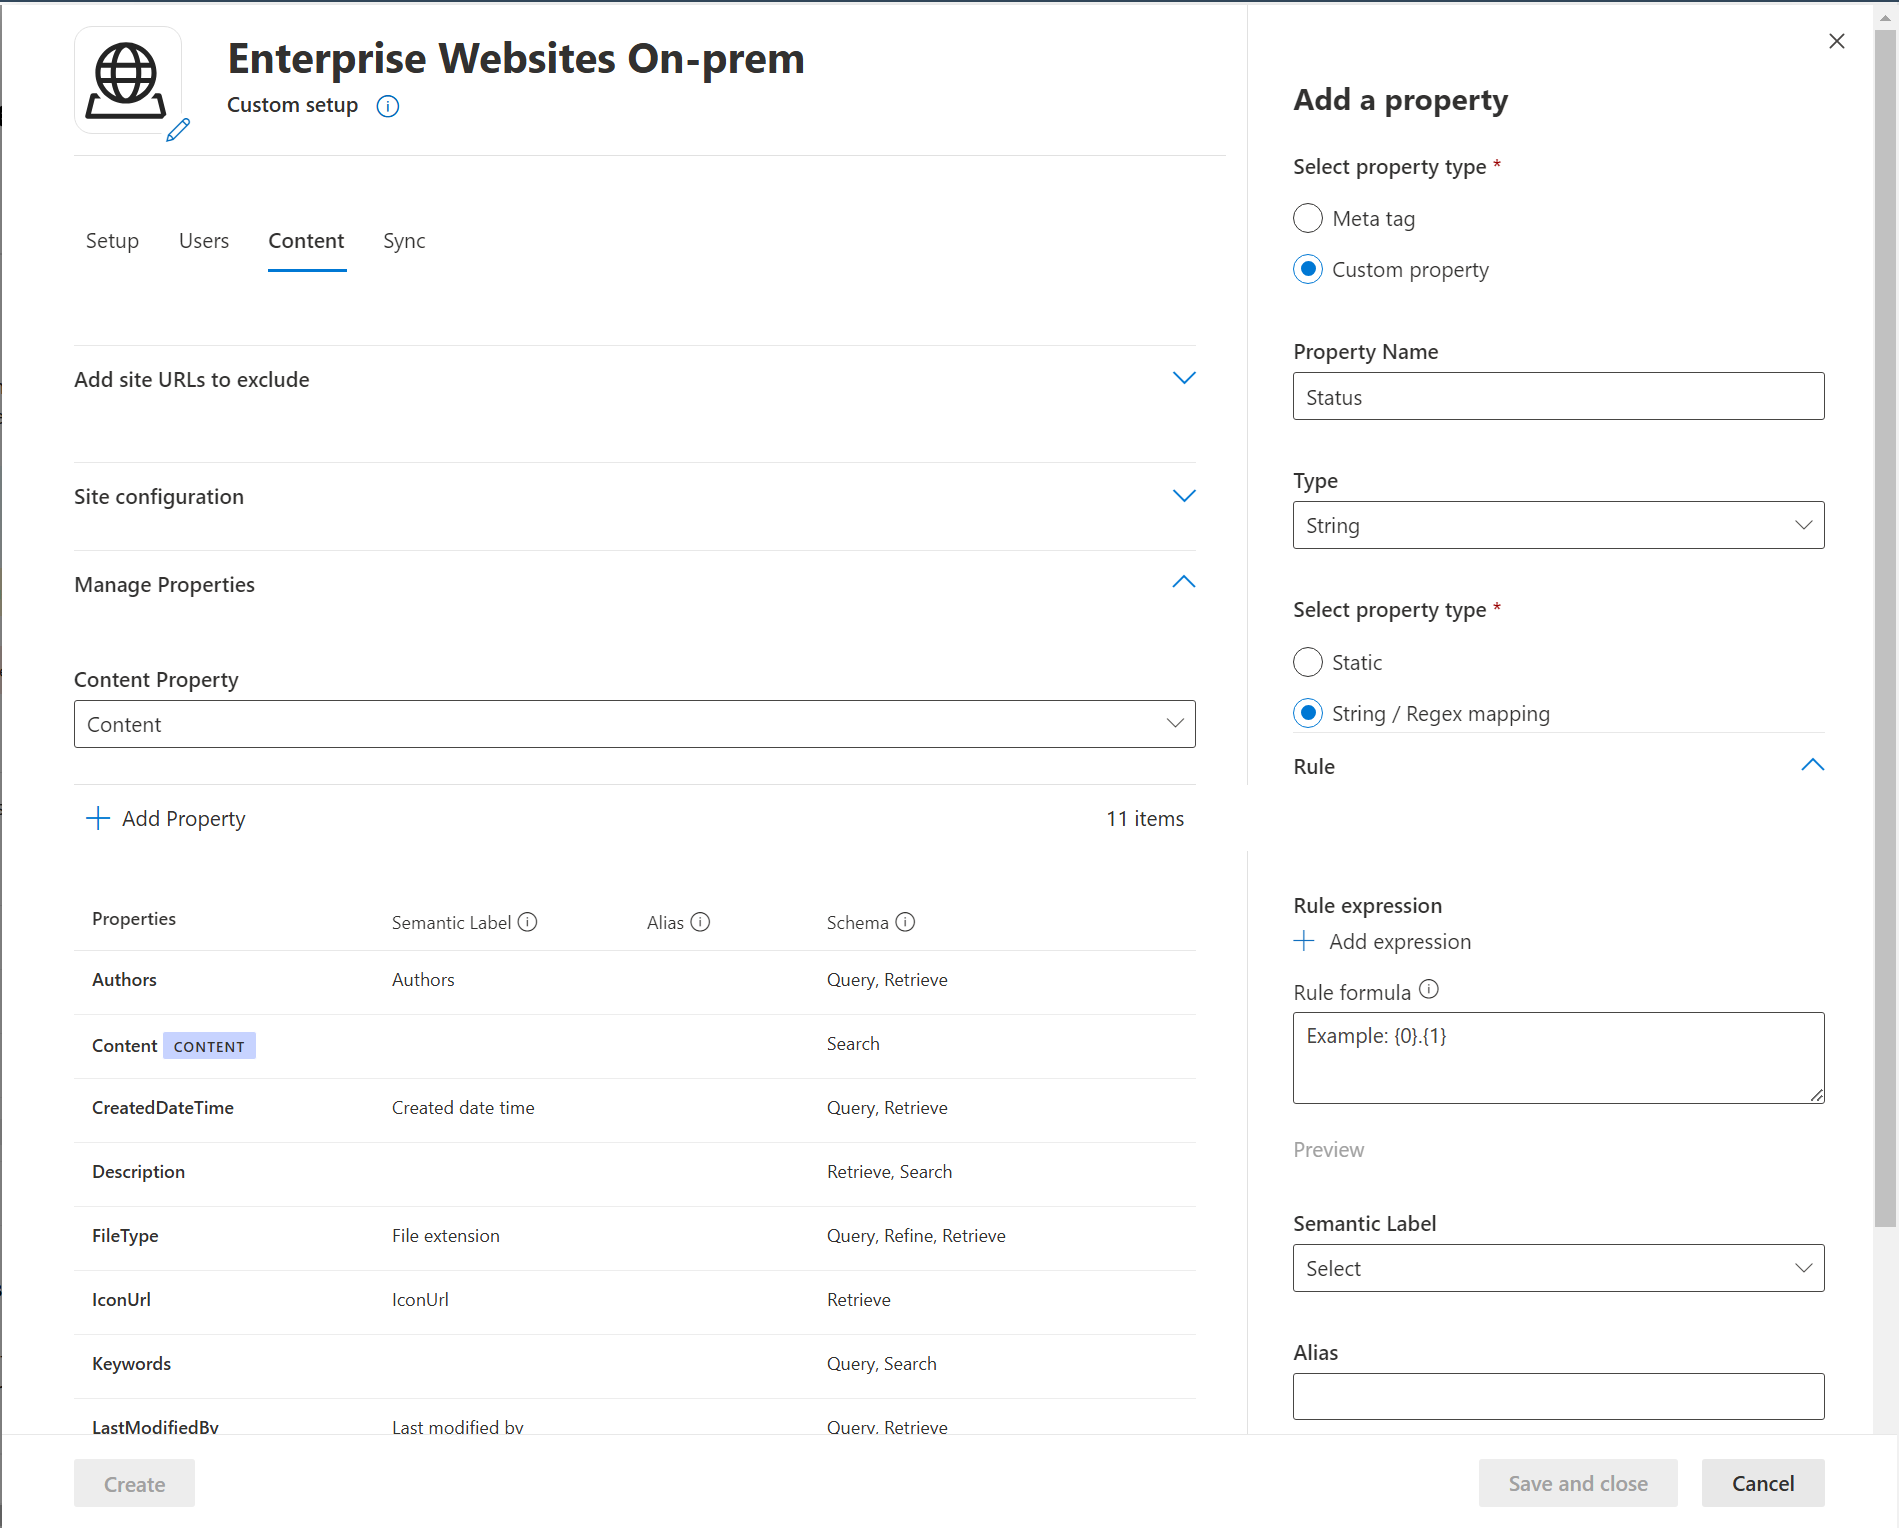Switch to the Users tab

click(x=204, y=241)
